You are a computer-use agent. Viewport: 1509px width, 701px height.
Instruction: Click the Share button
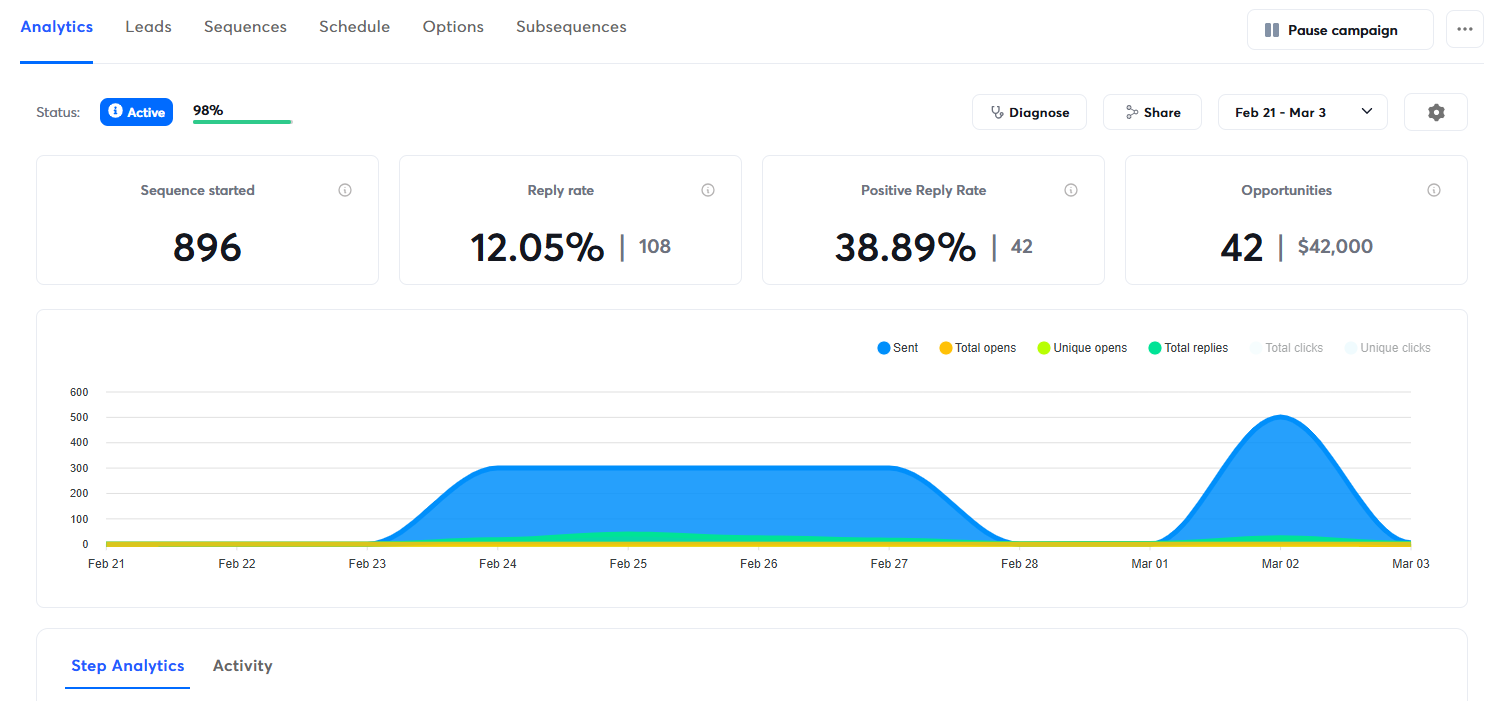click(x=1151, y=113)
